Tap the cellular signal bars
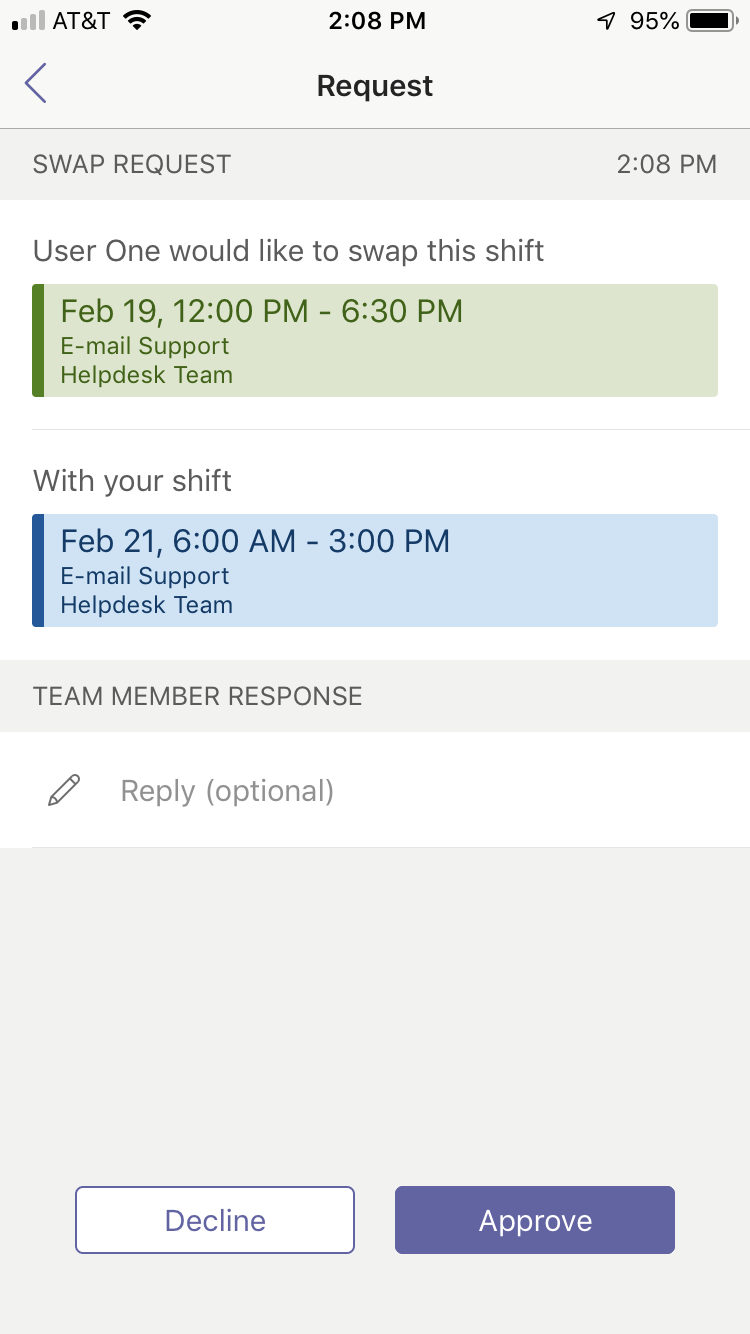This screenshot has height=1334, width=750. click(28, 21)
